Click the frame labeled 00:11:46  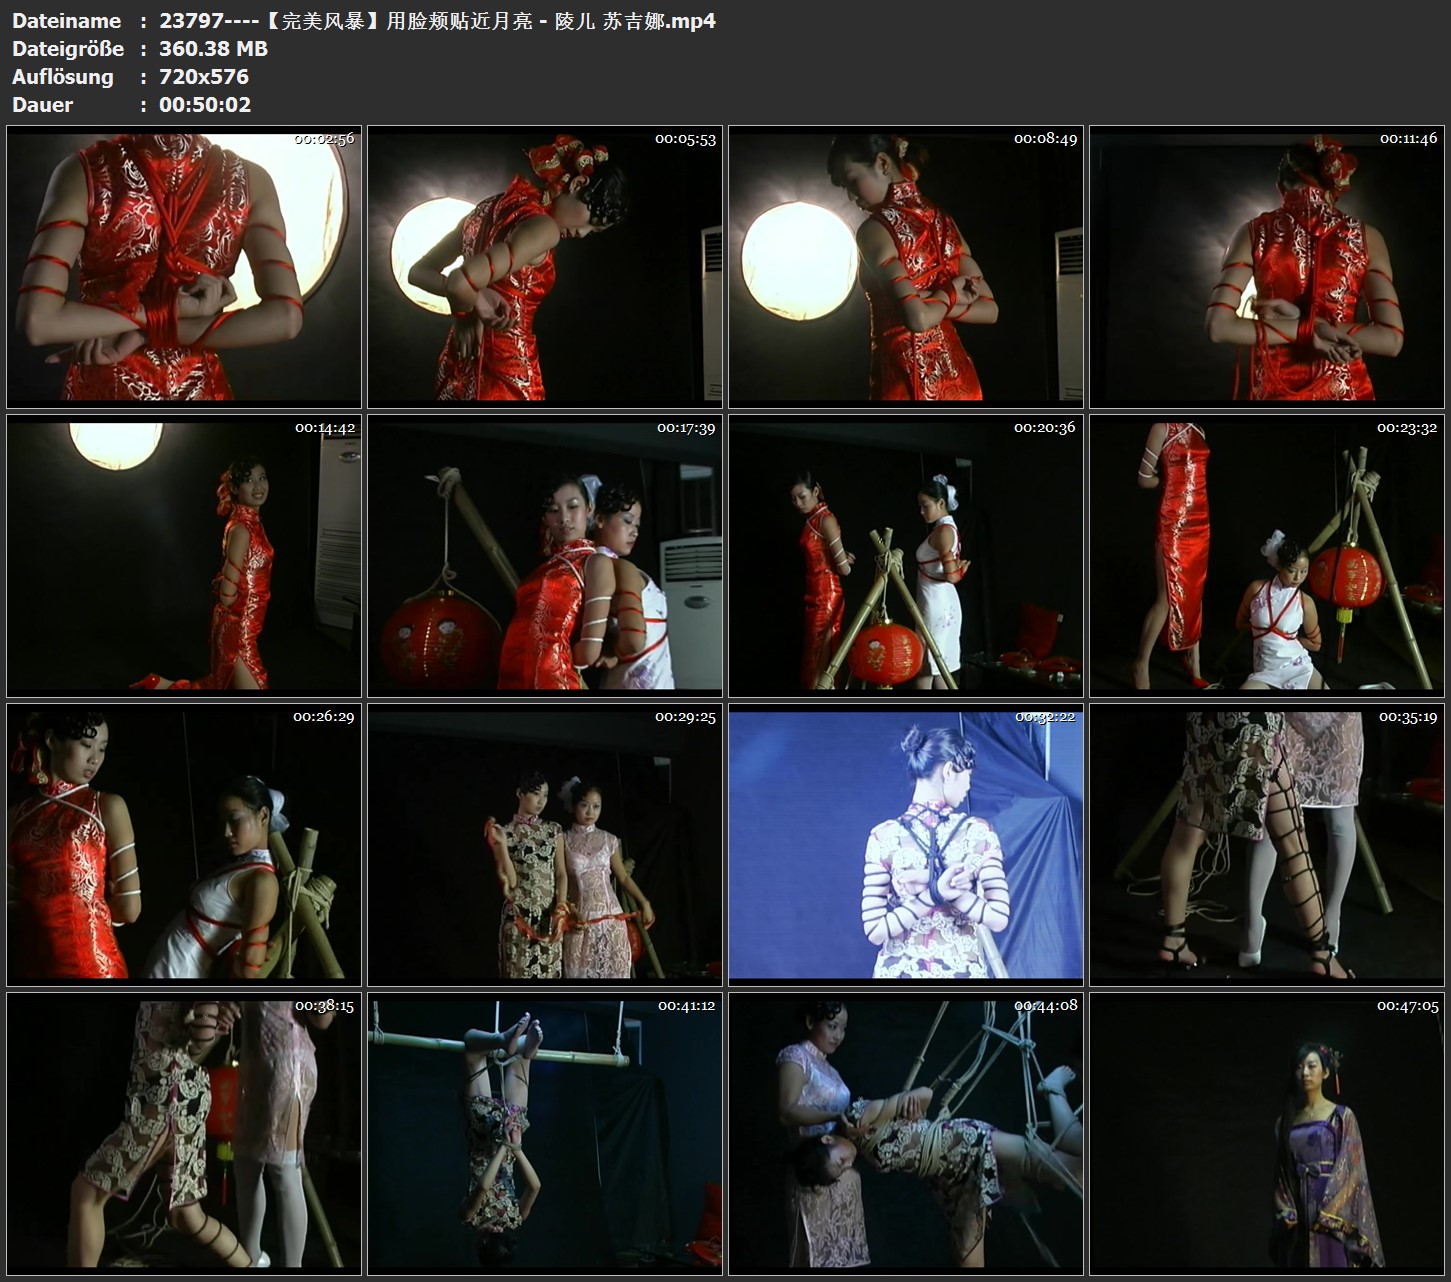coord(1267,266)
